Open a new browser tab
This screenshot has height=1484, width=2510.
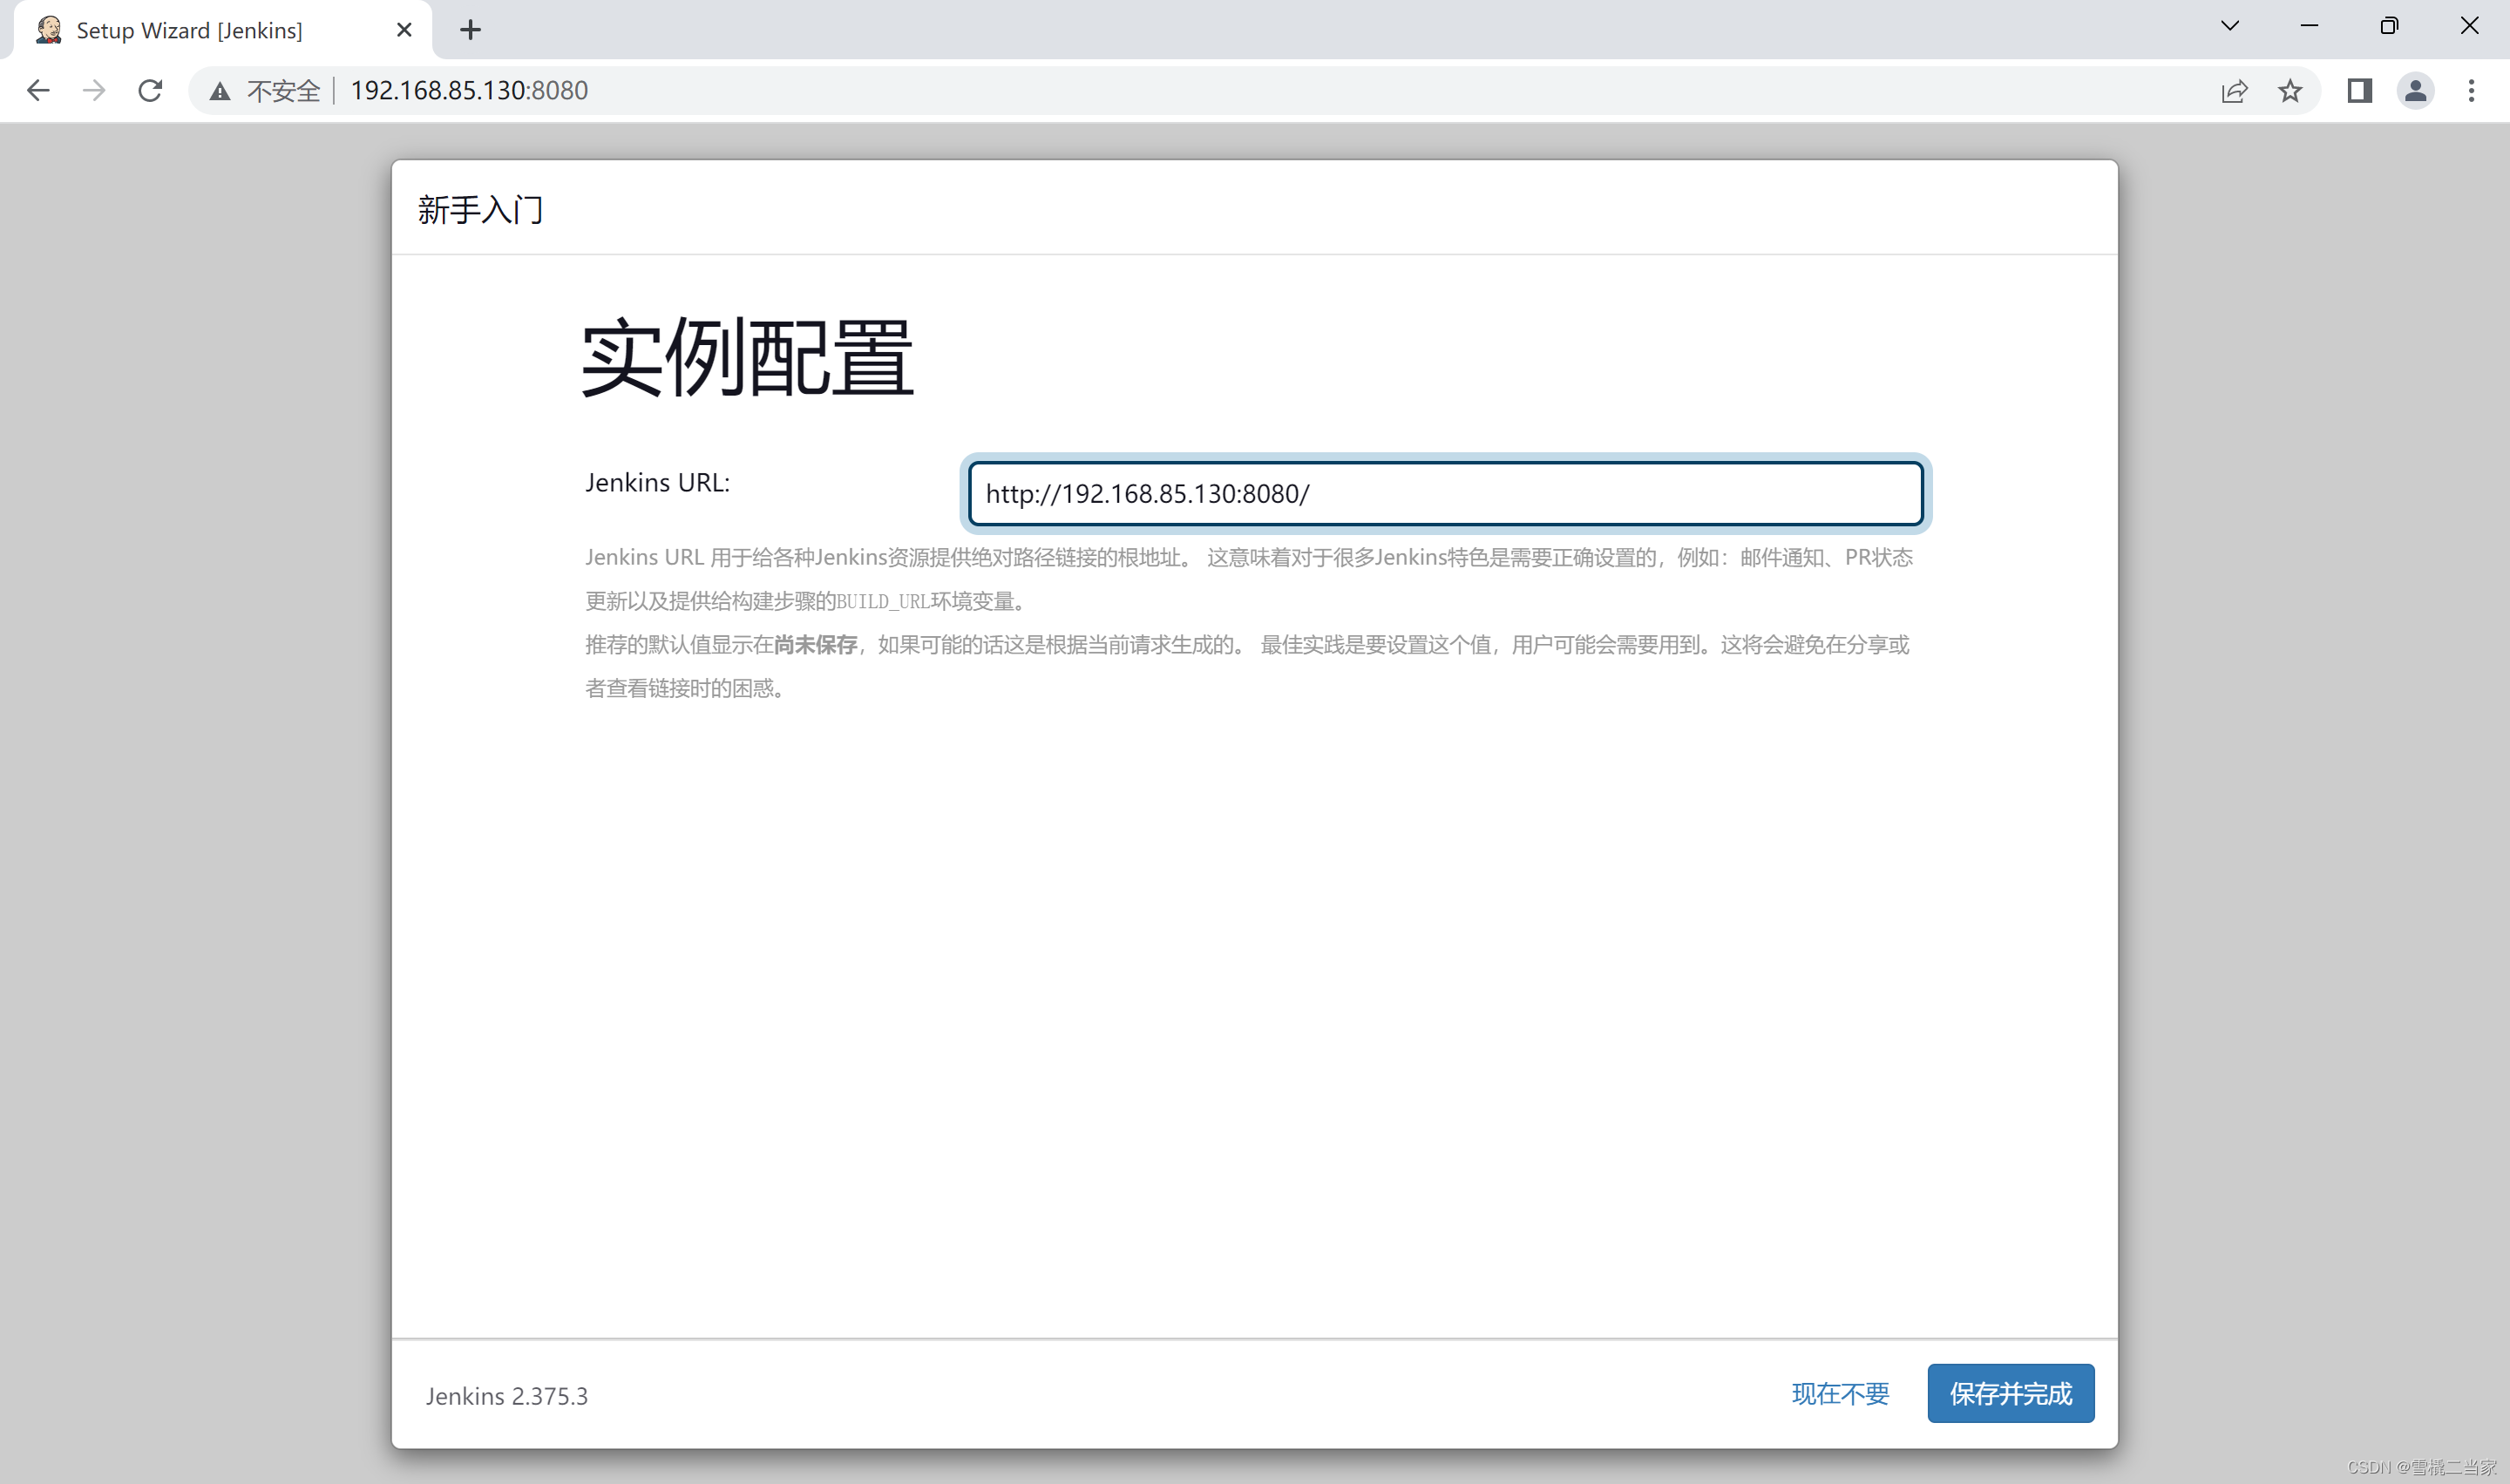pos(470,30)
